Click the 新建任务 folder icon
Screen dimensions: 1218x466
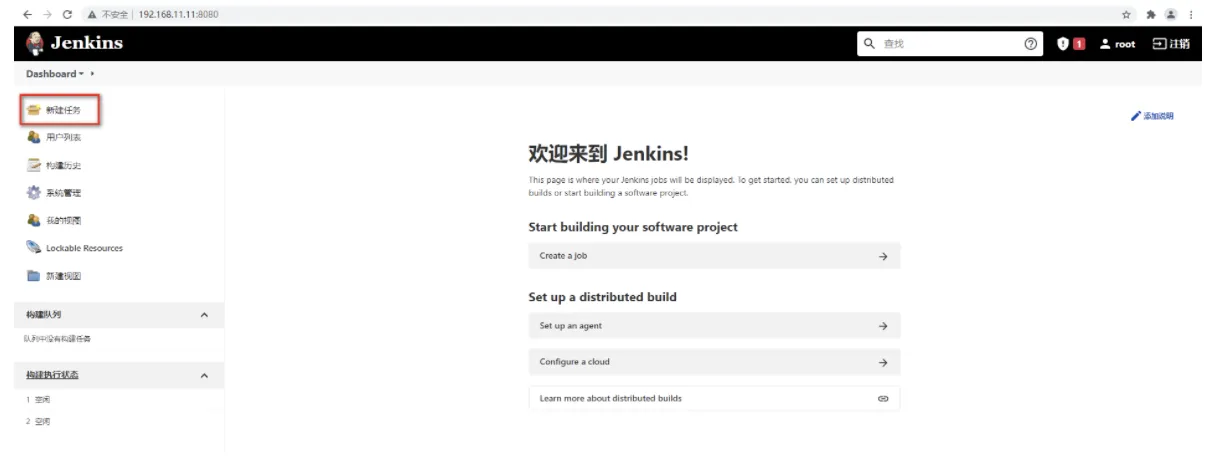click(x=34, y=110)
